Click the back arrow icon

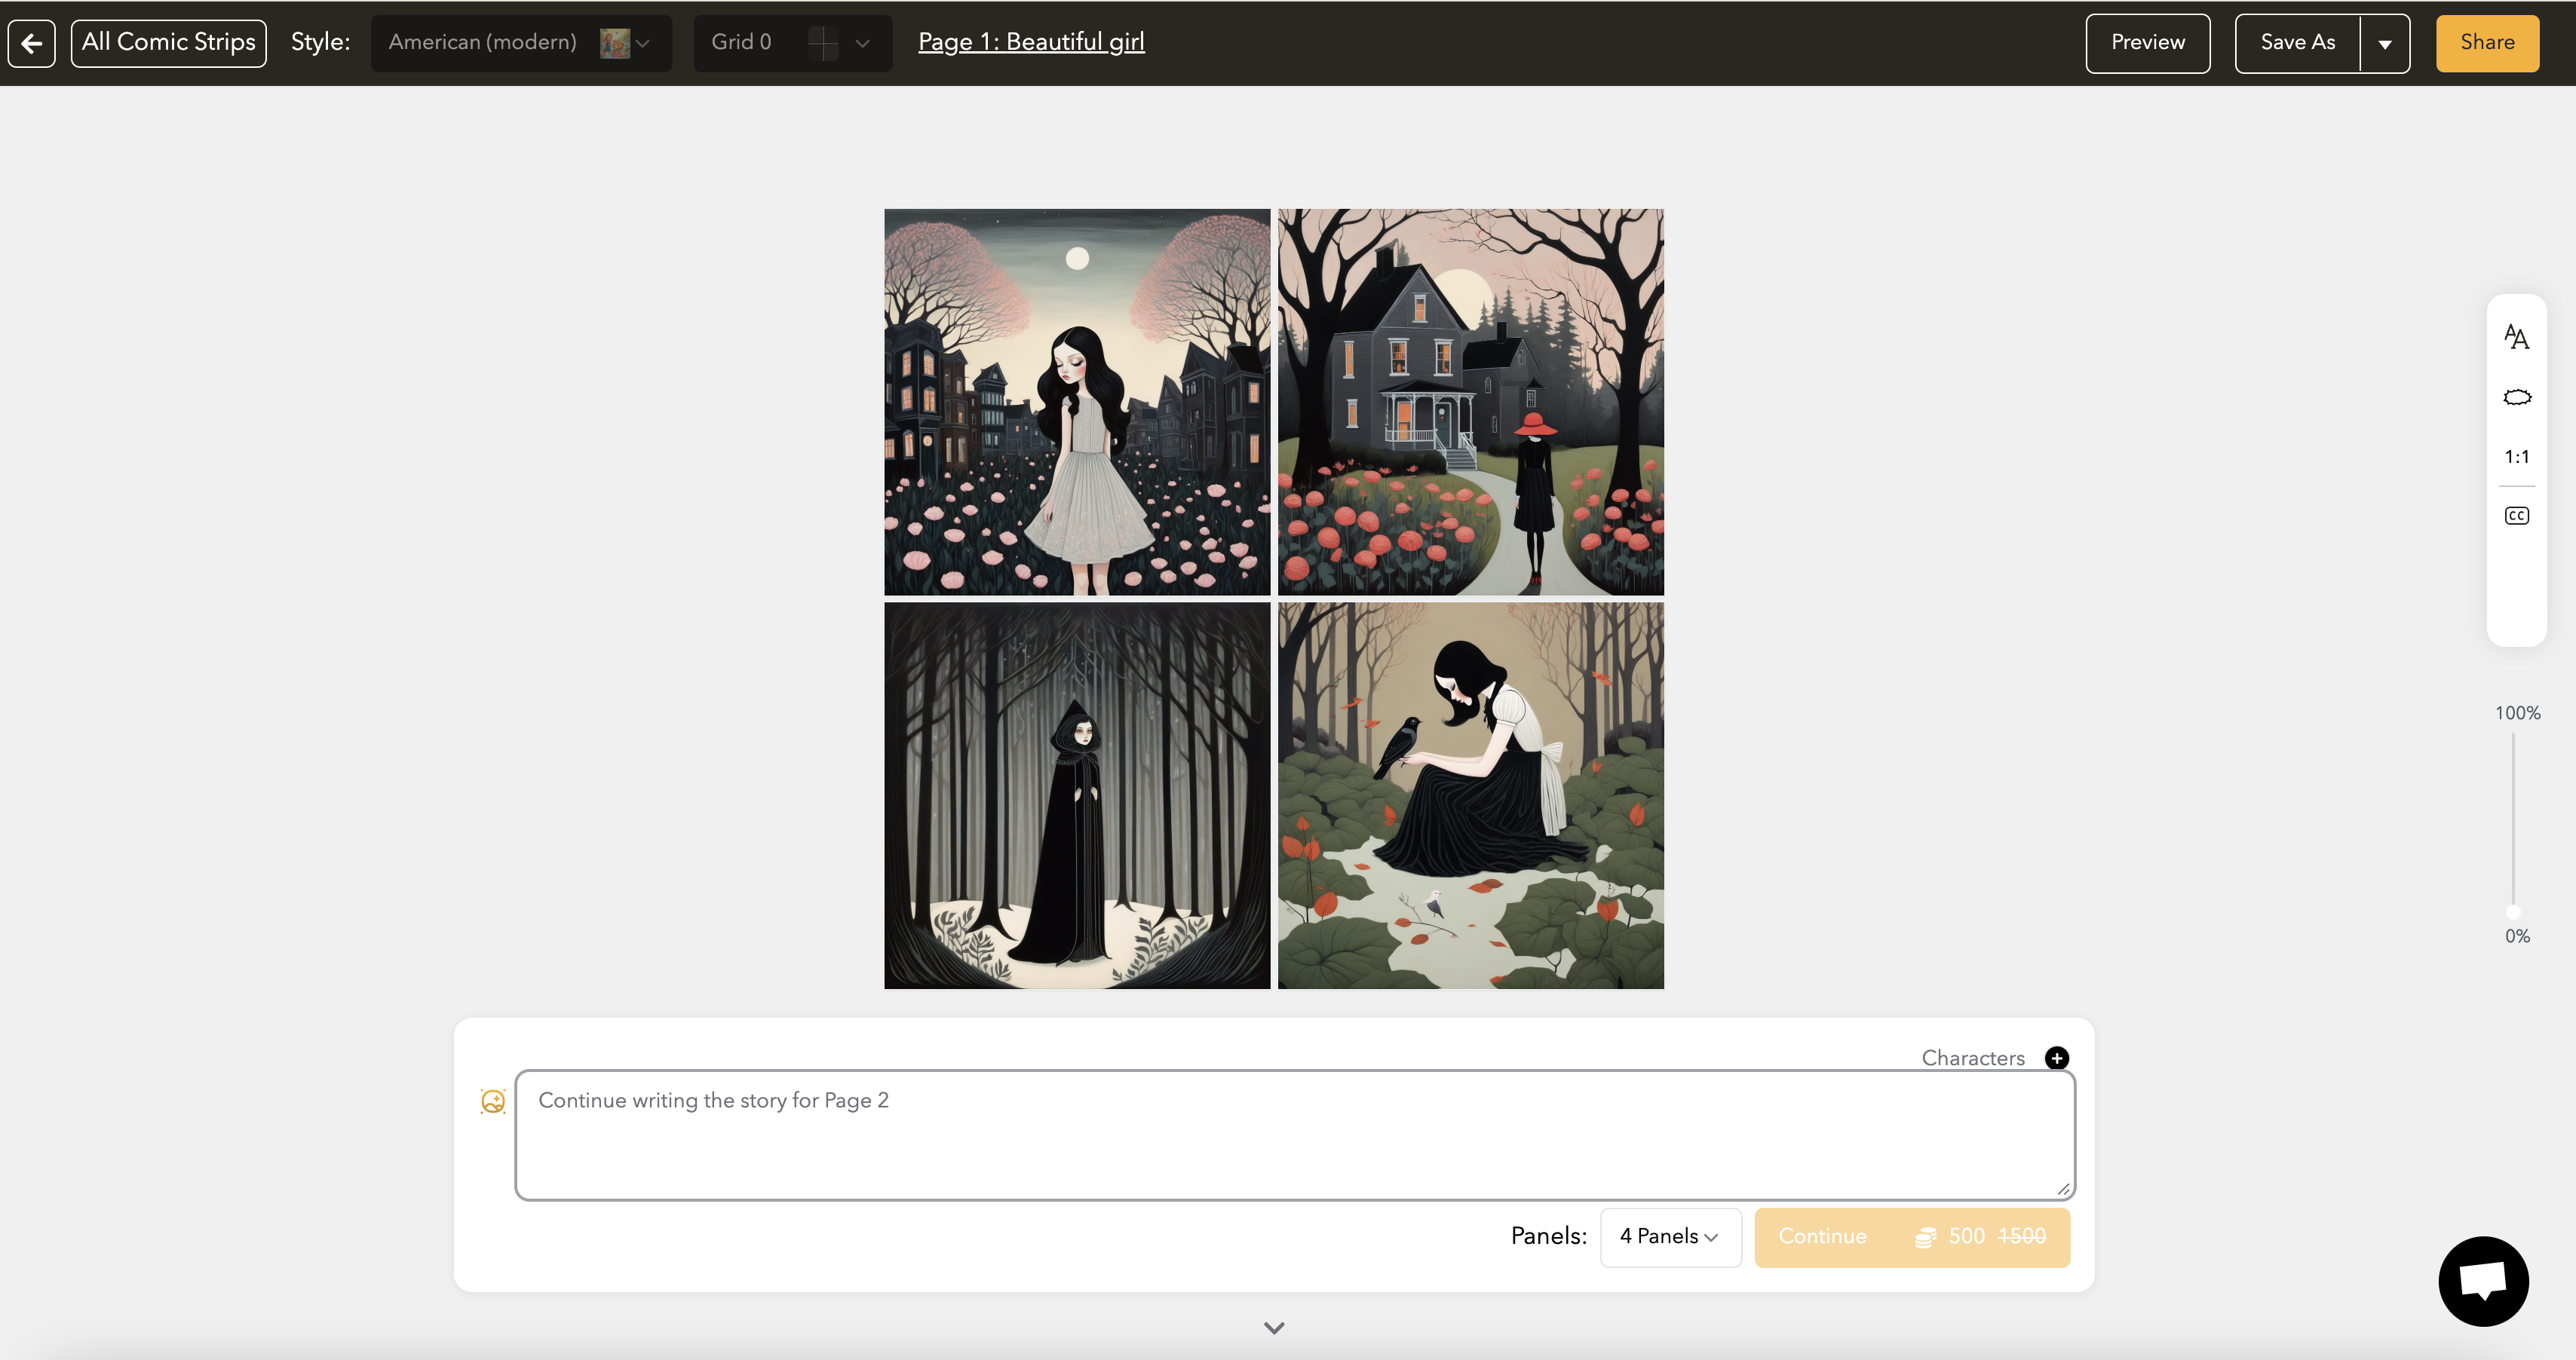click(32, 43)
